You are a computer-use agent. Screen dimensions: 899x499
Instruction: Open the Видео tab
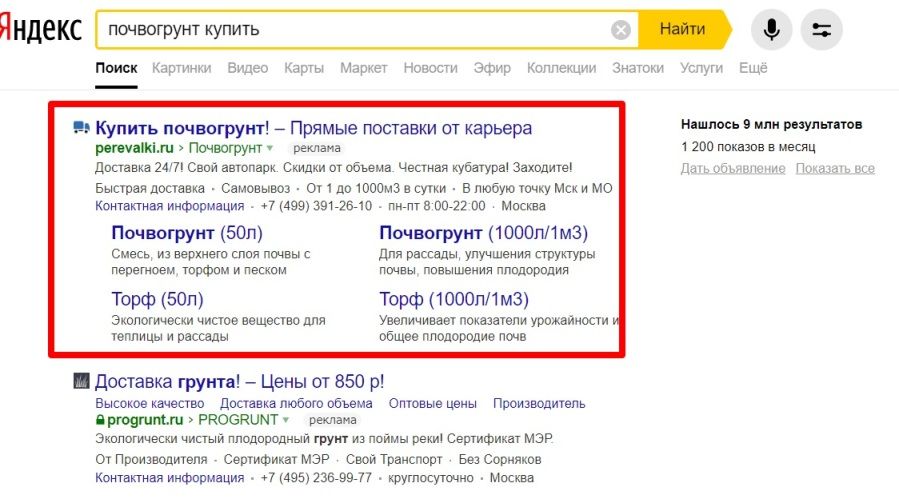[x=248, y=68]
